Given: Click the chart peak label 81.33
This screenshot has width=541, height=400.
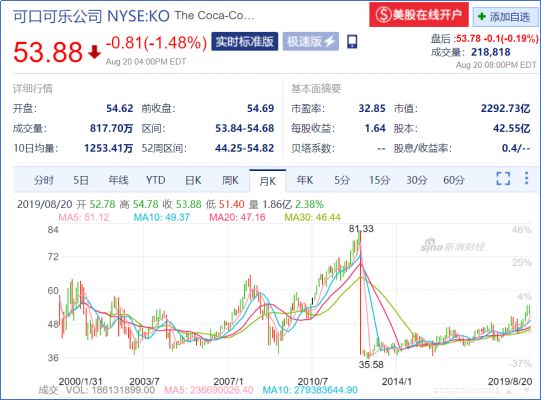Looking at the screenshot, I should [x=361, y=228].
